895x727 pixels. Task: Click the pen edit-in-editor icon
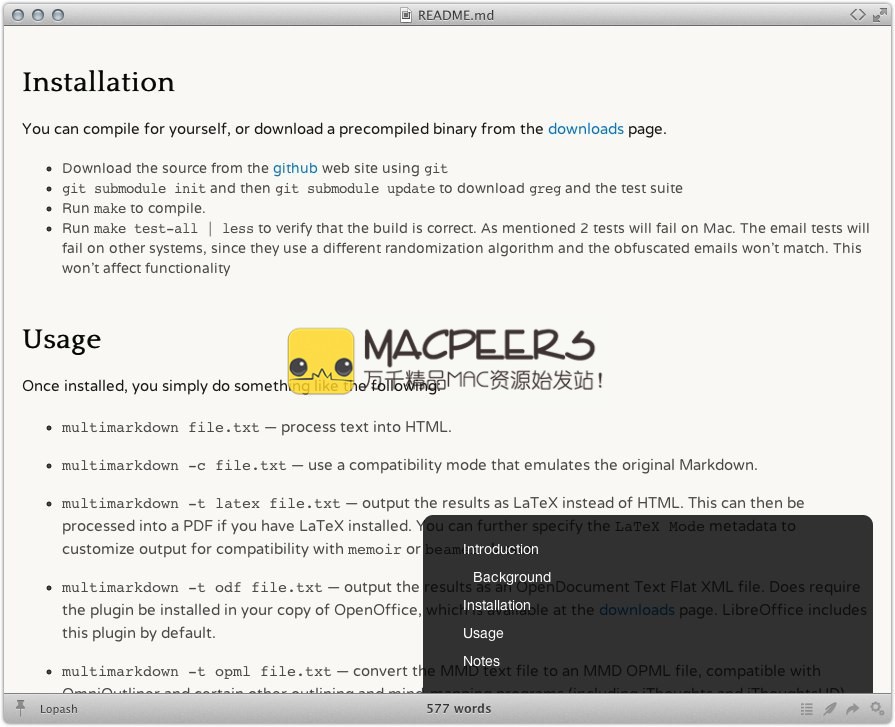click(830, 709)
